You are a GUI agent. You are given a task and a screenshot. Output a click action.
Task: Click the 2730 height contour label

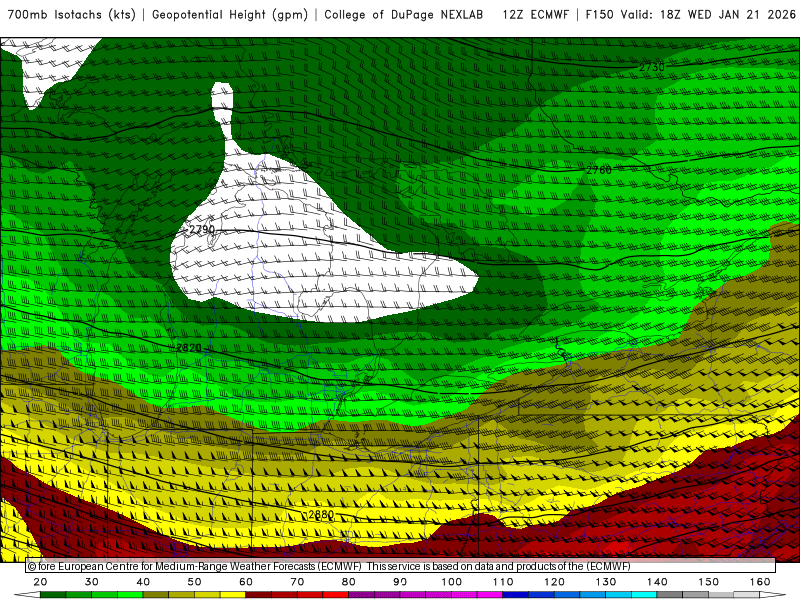tap(652, 67)
